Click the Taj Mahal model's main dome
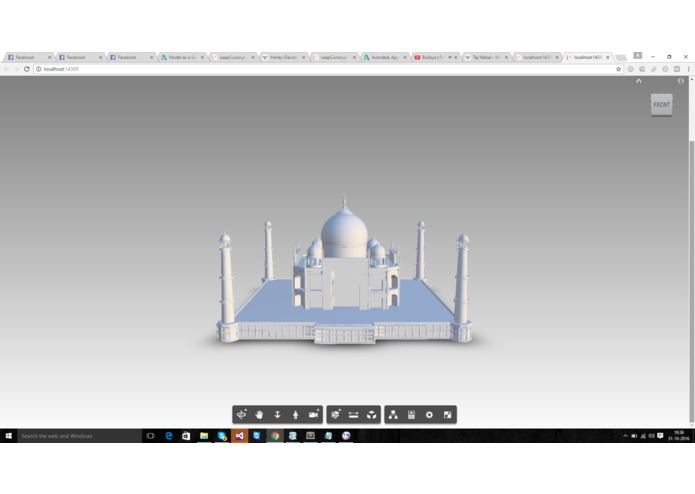This screenshot has width=695, height=494. coord(344,233)
